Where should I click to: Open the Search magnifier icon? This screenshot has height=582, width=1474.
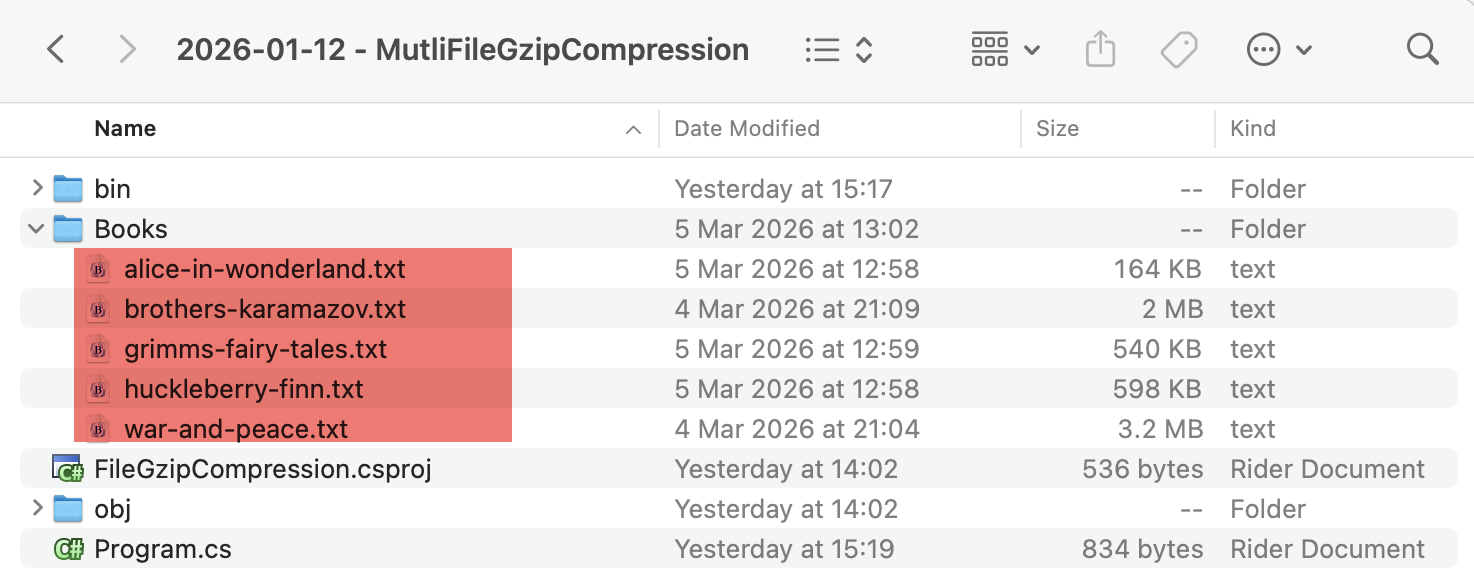1422,49
